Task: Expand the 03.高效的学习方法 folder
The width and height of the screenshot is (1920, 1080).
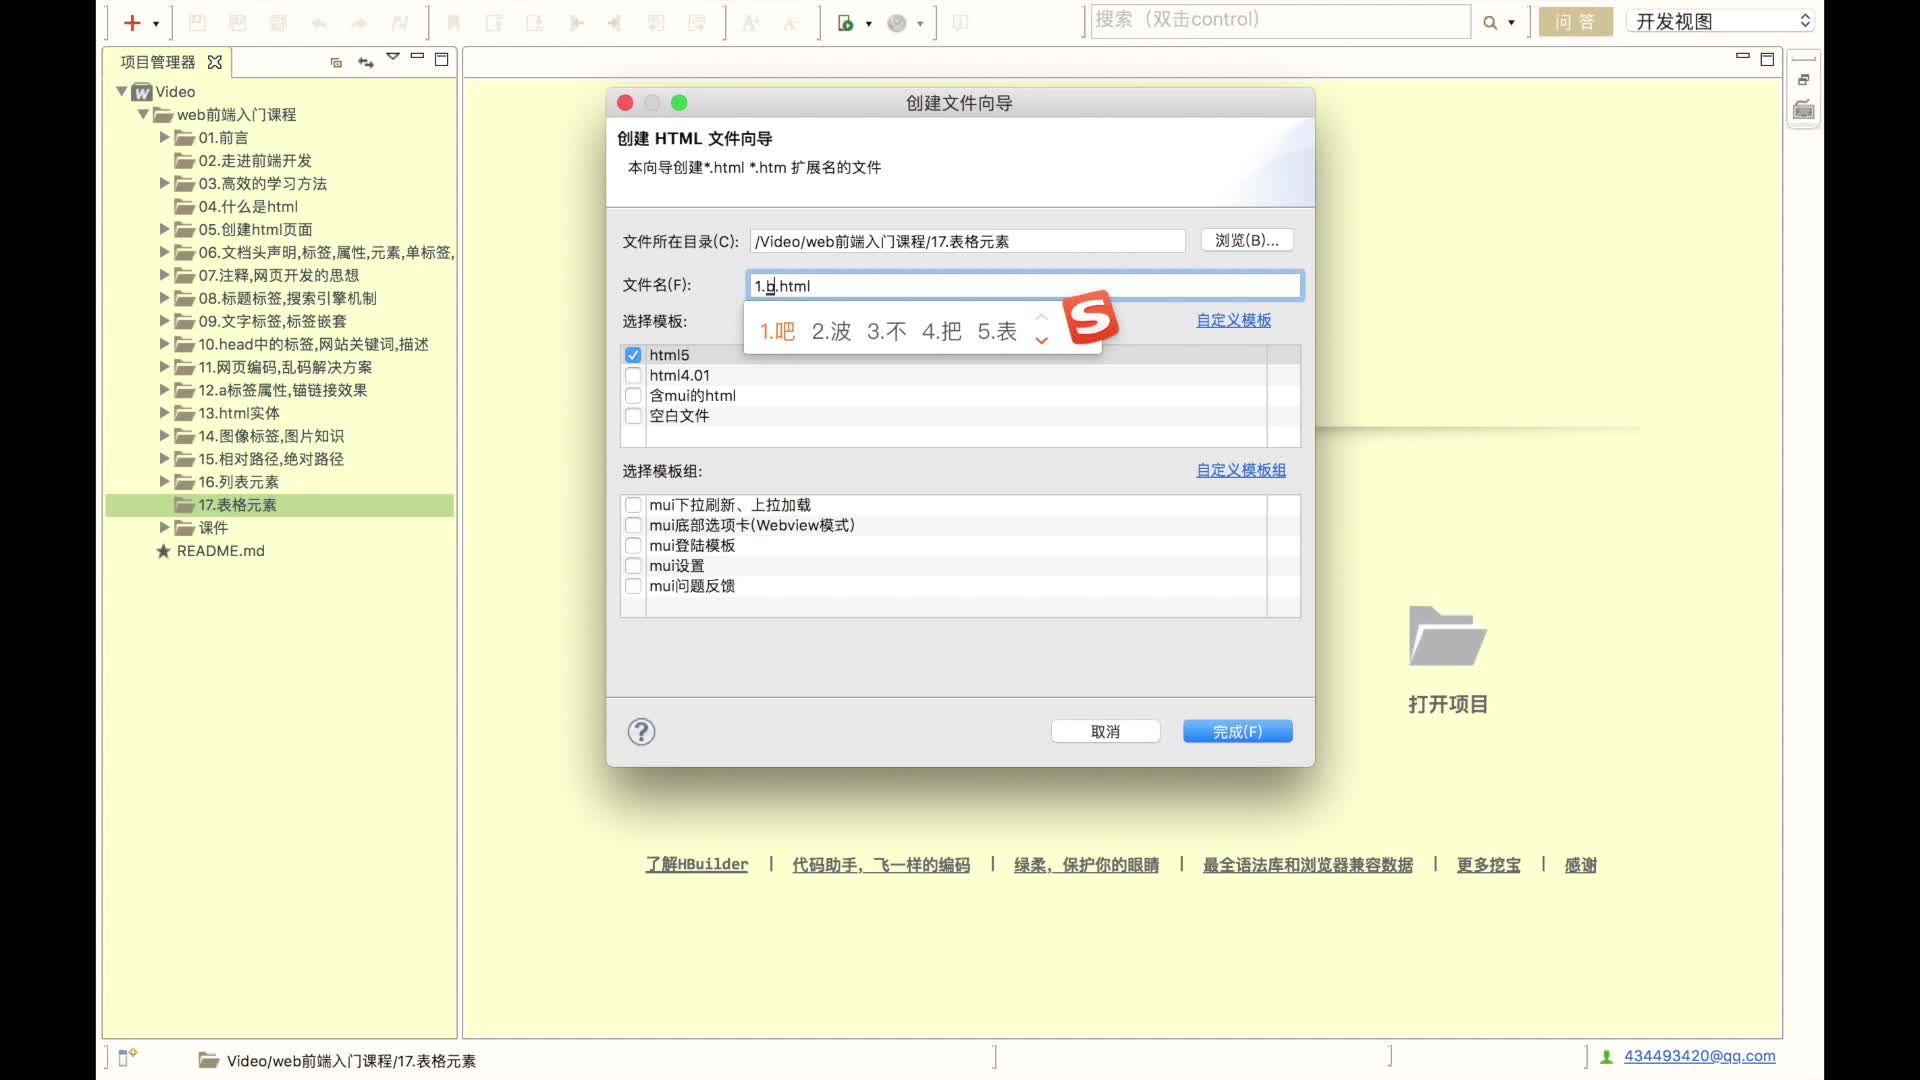Action: (x=165, y=183)
